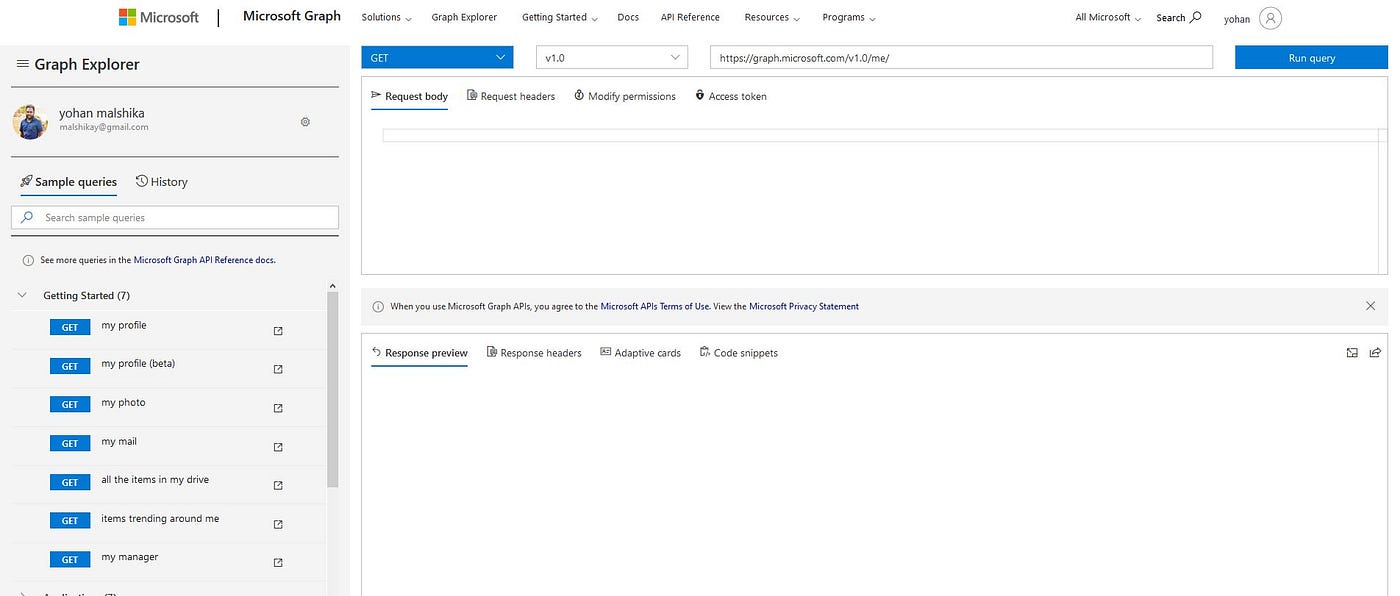Open the Microsoft Privacy Statement link
Image resolution: width=1400 pixels, height=596 pixels.
(x=804, y=307)
